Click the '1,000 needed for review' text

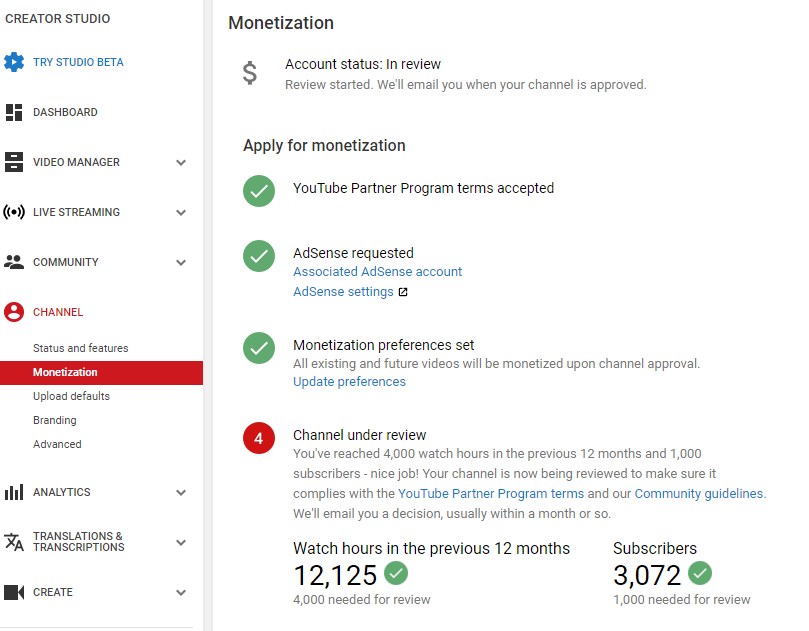pyautogui.click(x=682, y=600)
